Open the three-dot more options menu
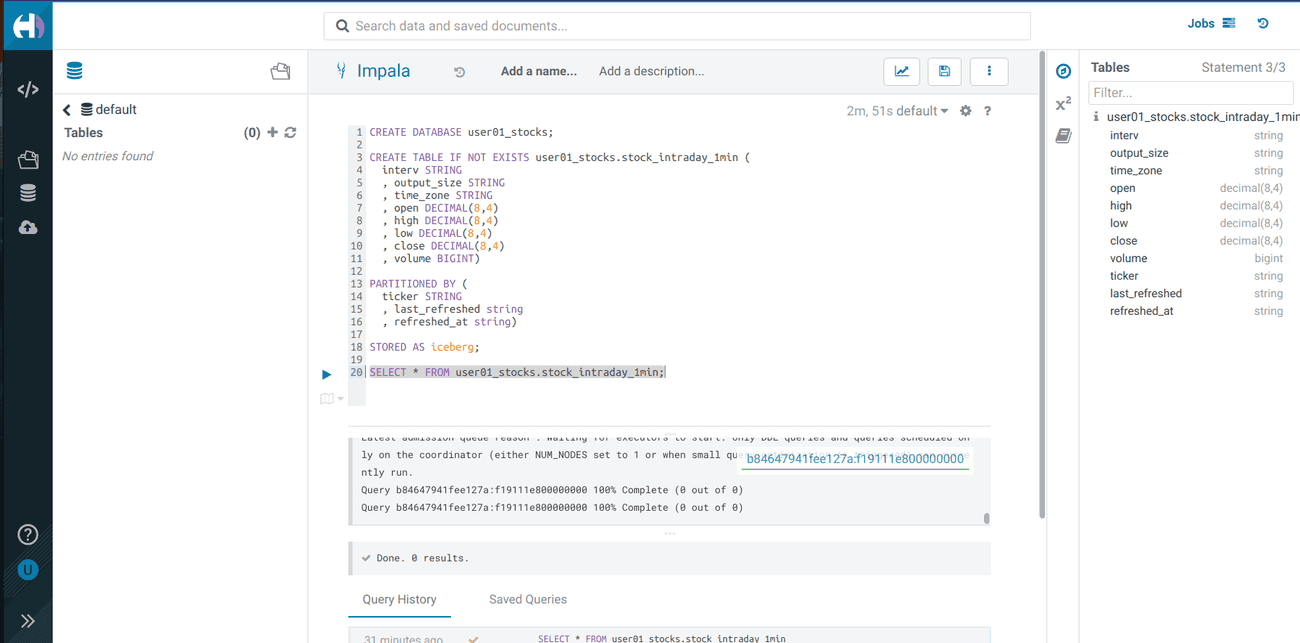The image size is (1300, 643). tap(989, 71)
